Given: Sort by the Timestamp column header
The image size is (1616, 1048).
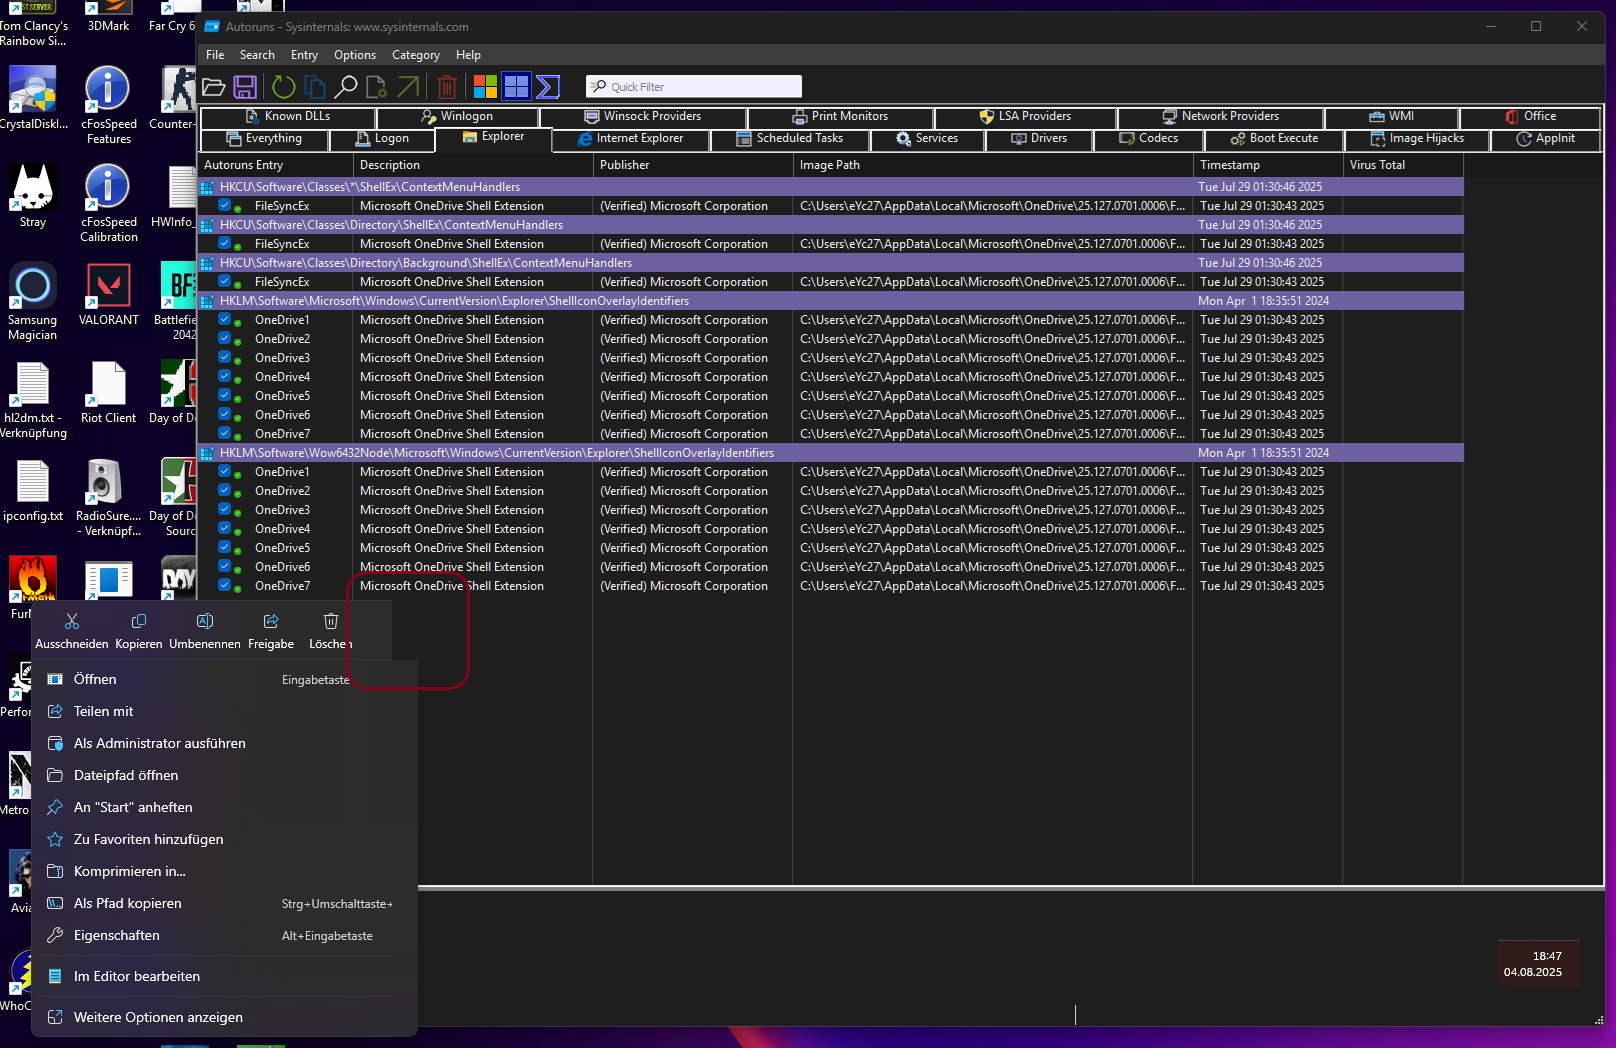Looking at the screenshot, I should [x=1268, y=165].
